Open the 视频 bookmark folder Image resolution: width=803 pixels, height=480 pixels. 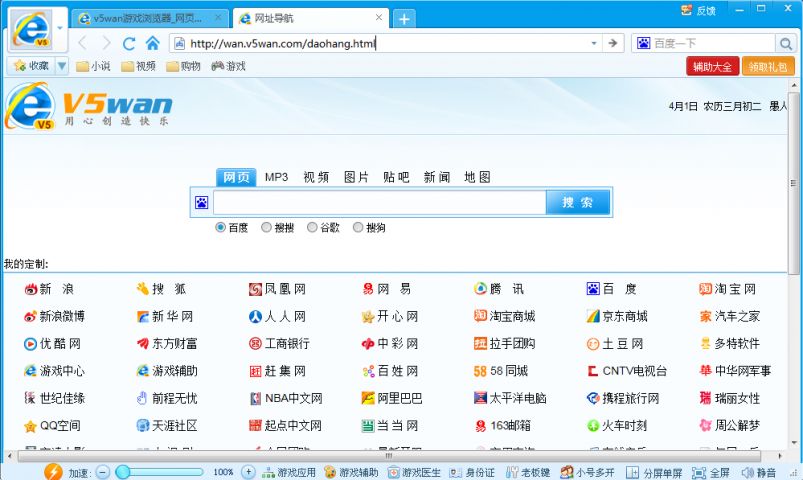pyautogui.click(x=138, y=66)
